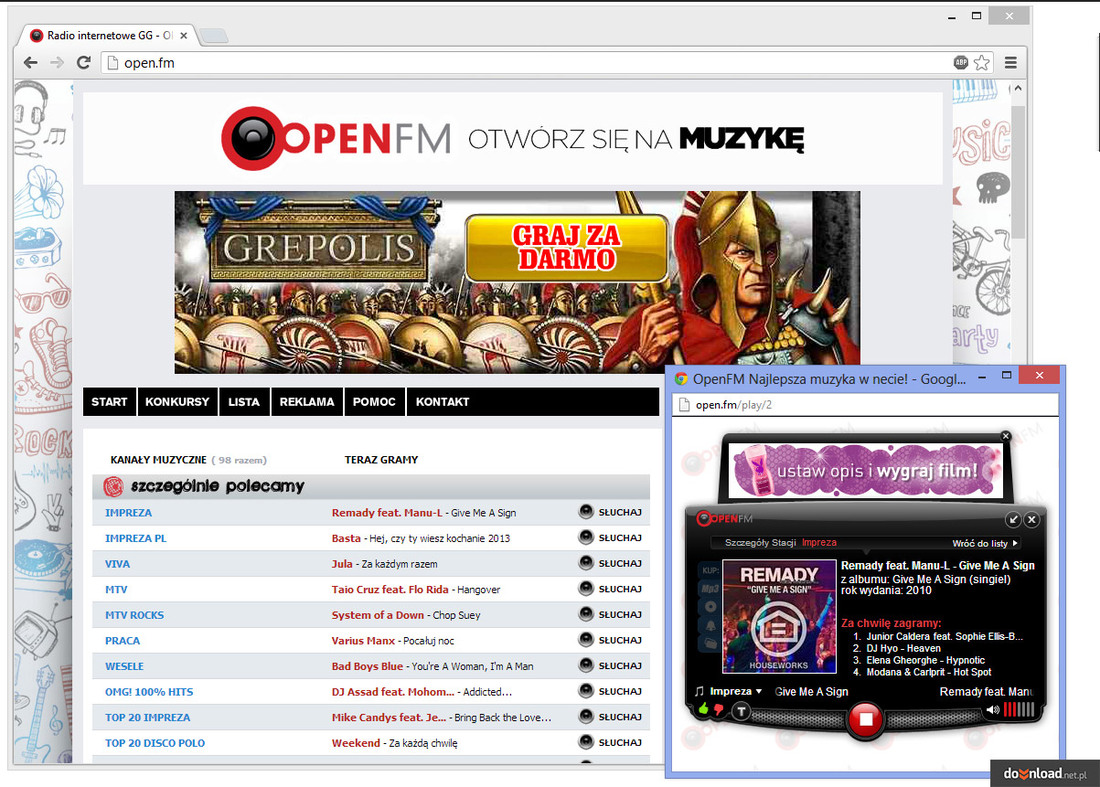The width and height of the screenshot is (1100, 787).
Task: Mute the player with the speaker icon
Action: point(993,710)
